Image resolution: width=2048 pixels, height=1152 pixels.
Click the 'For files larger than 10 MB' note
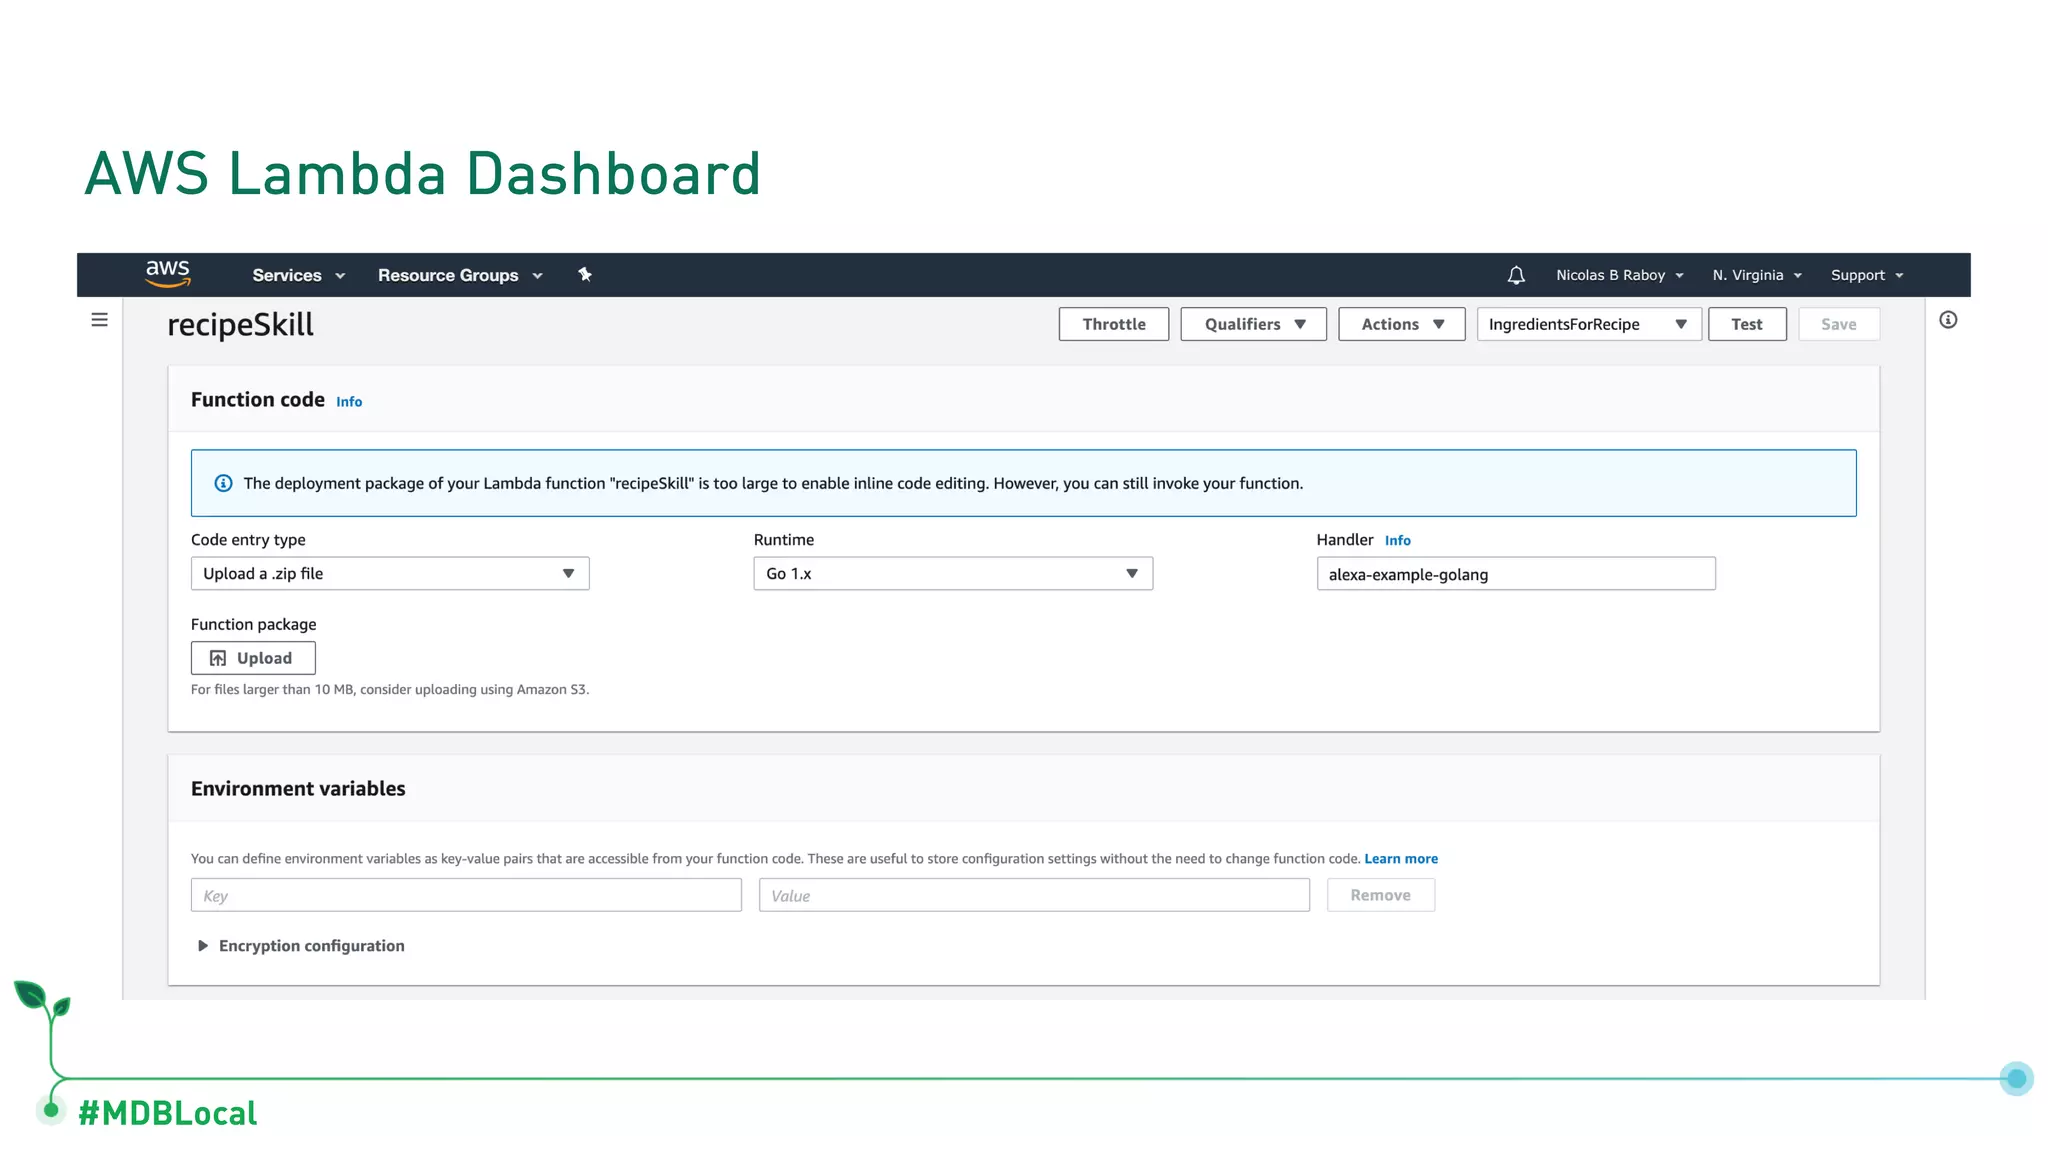click(x=390, y=690)
